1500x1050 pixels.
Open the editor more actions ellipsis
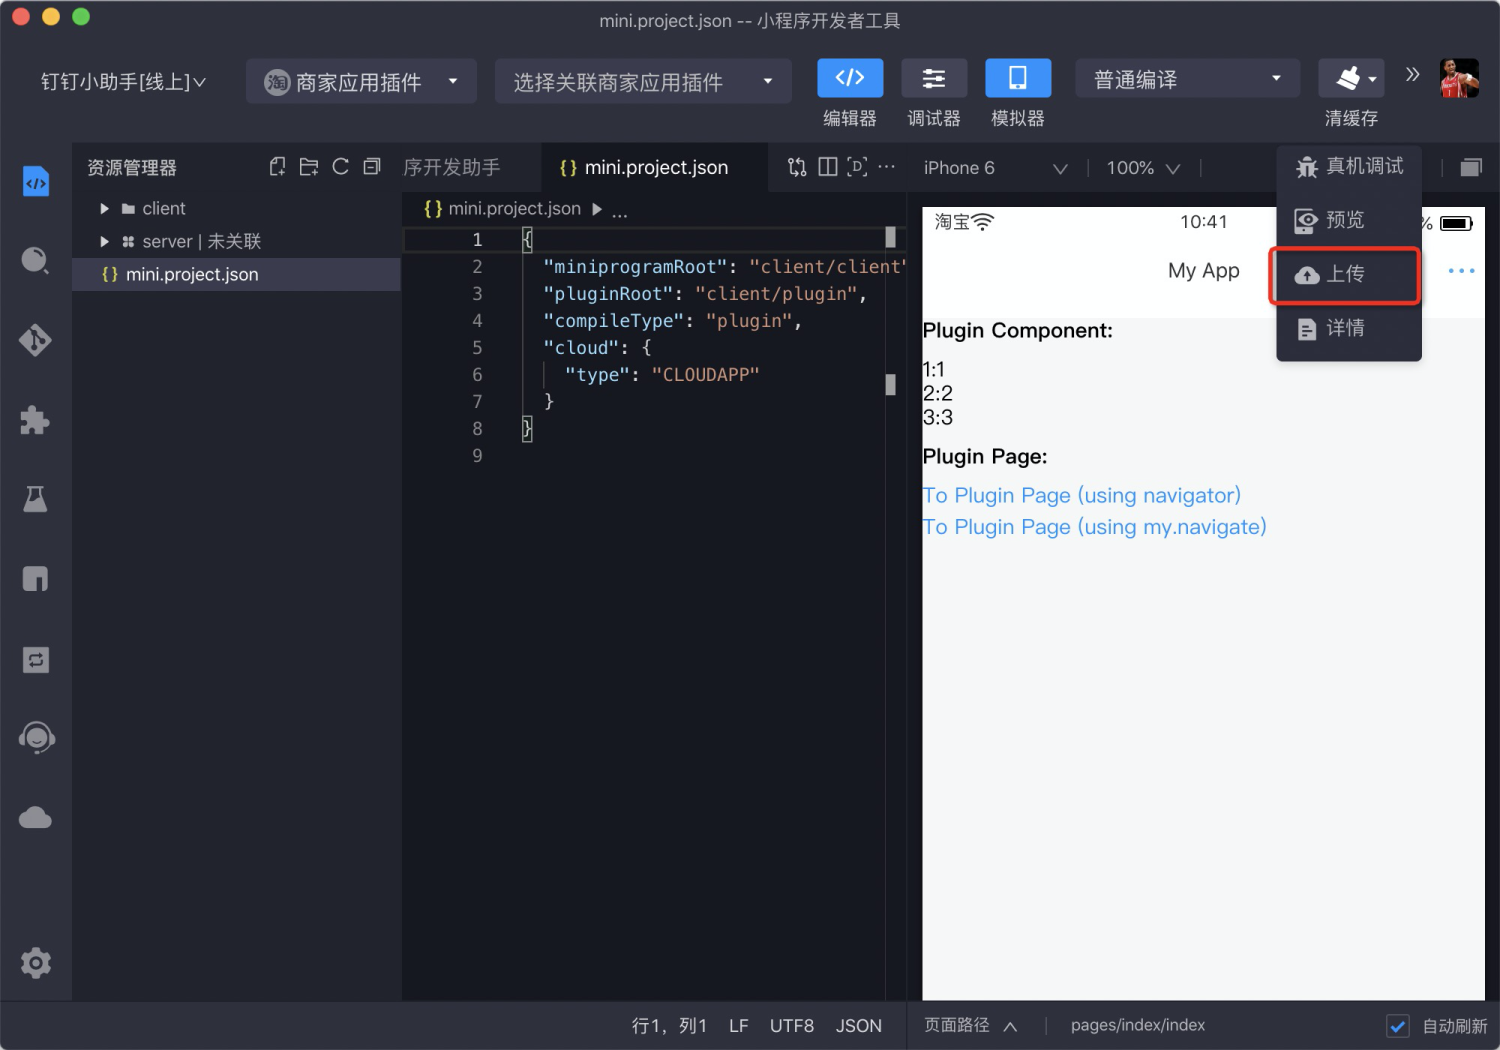(886, 167)
